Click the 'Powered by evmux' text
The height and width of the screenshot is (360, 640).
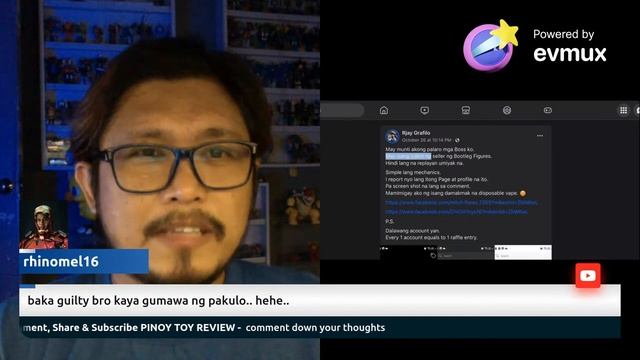coord(570,46)
